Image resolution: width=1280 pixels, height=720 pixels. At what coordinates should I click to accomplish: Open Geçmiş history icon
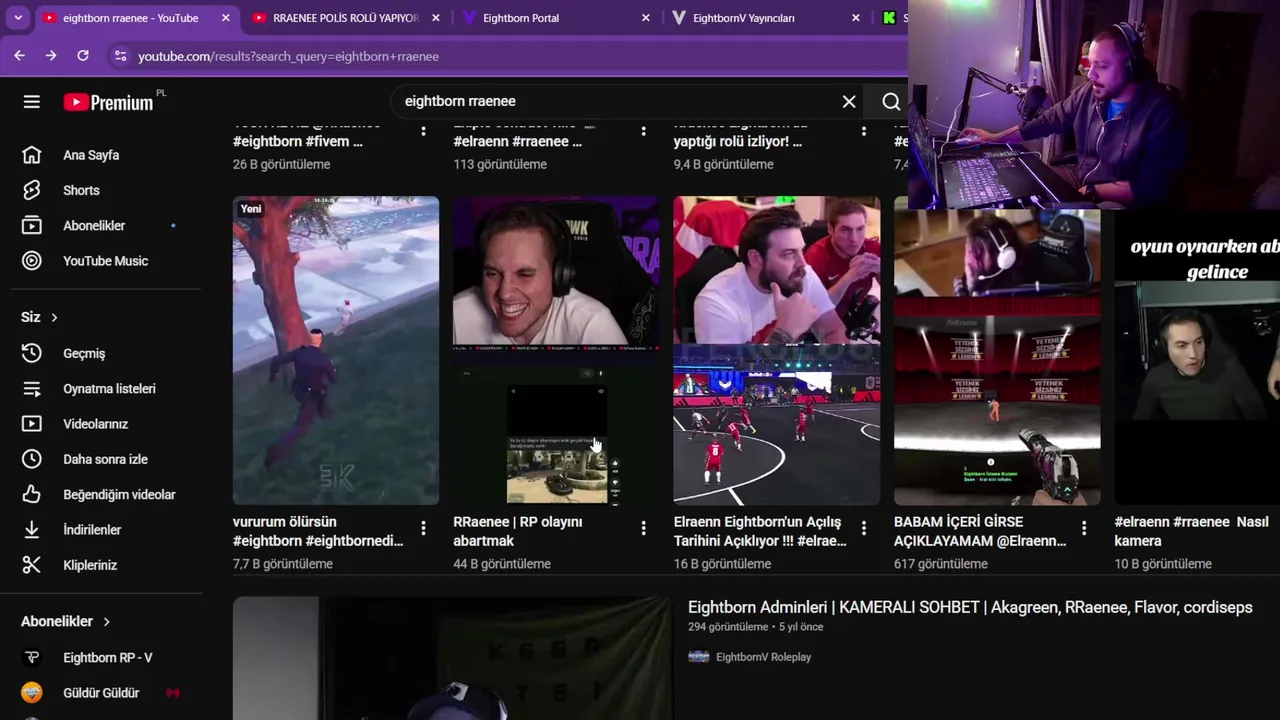pos(32,353)
